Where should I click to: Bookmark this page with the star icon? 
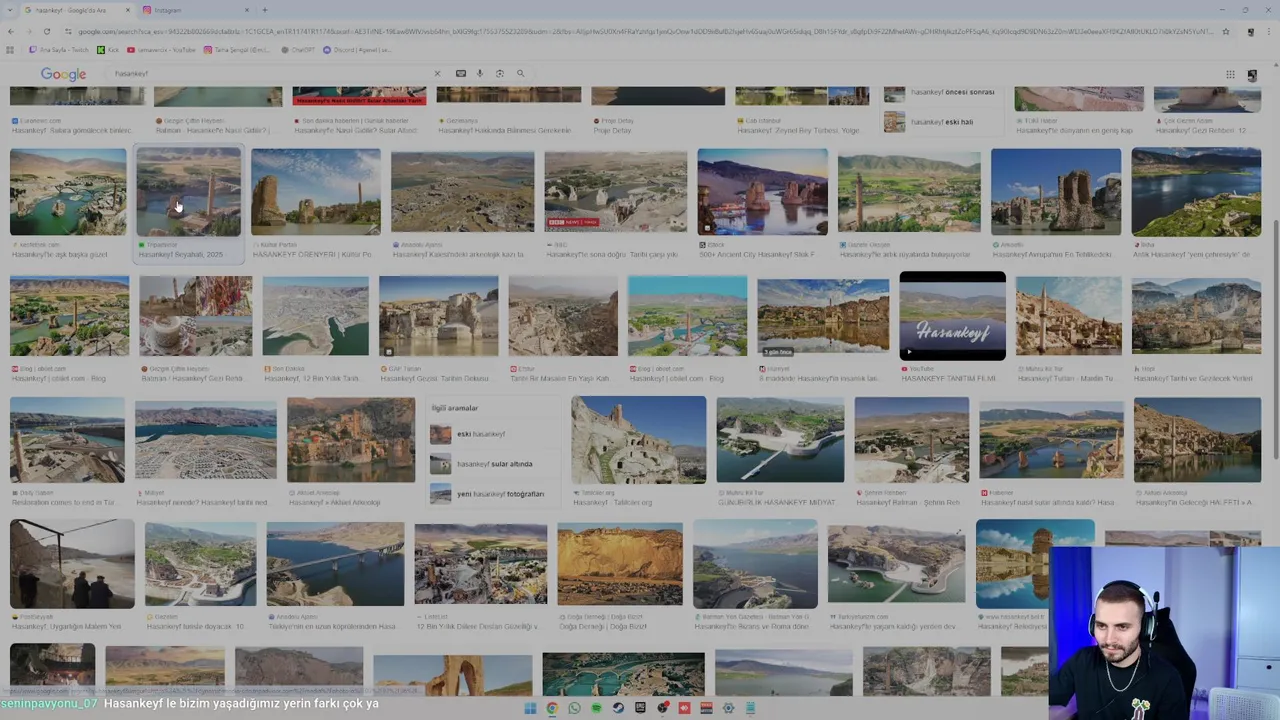1225,31
